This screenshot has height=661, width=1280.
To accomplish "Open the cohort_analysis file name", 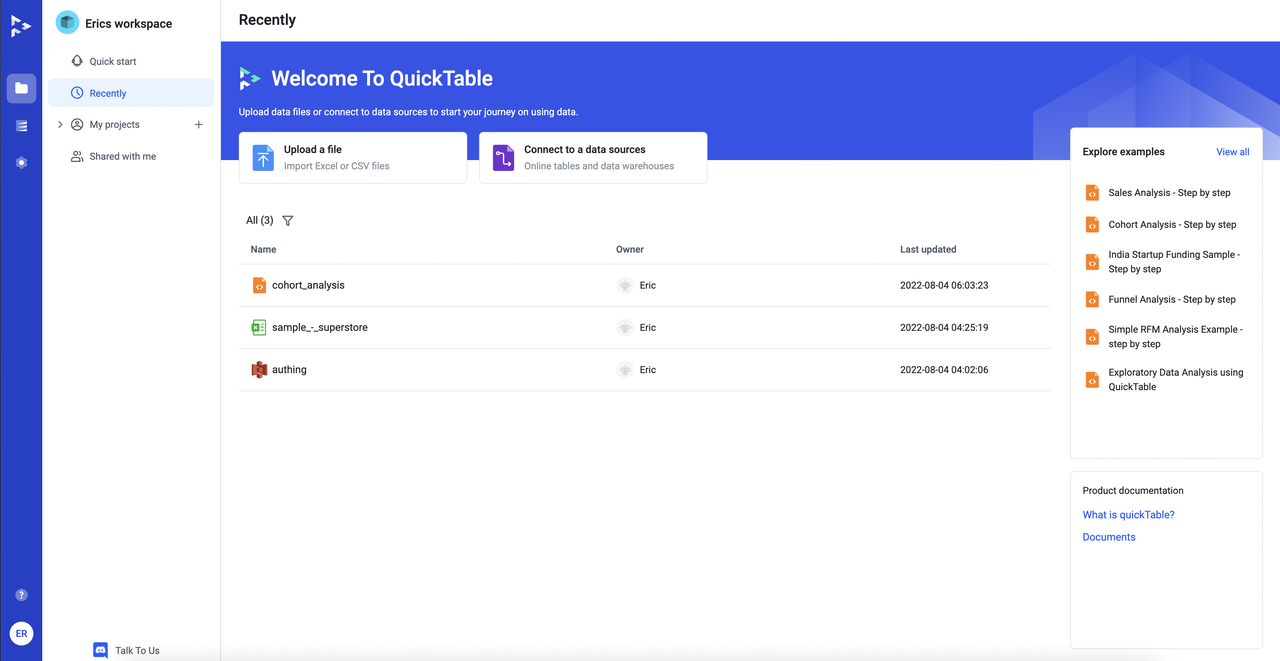I will tap(308, 285).
